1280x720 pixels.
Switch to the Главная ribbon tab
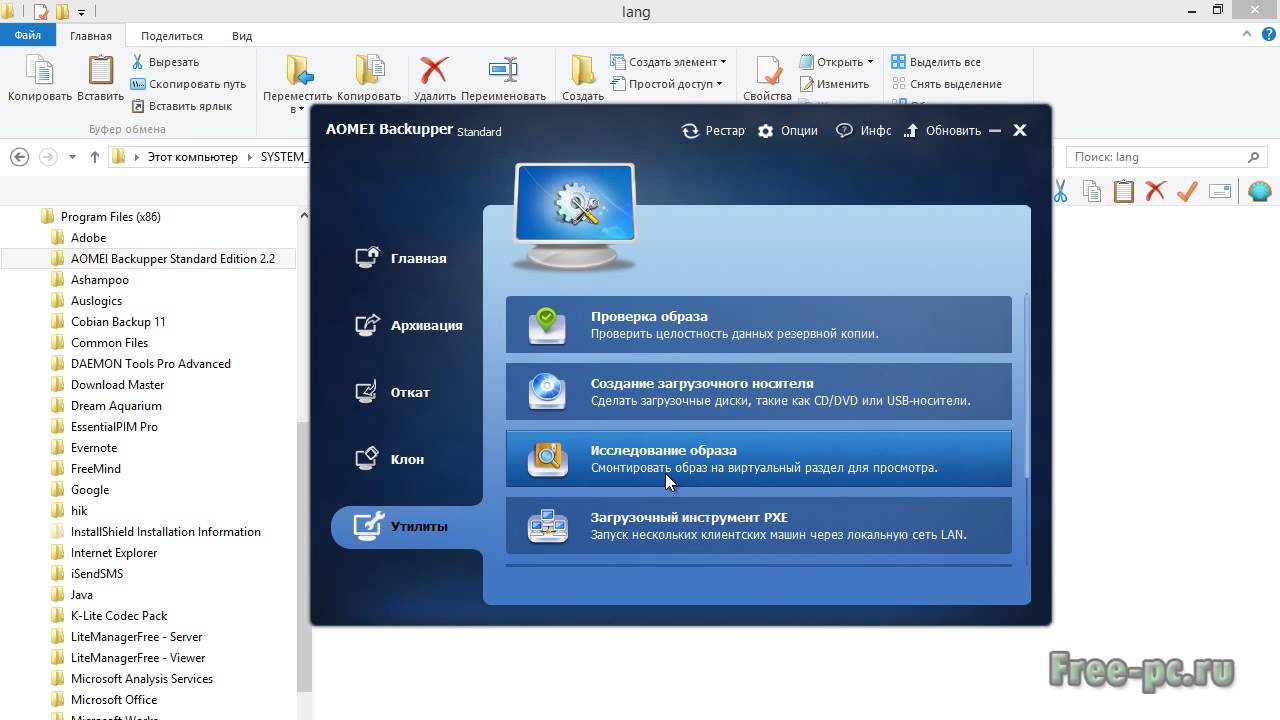[91, 35]
